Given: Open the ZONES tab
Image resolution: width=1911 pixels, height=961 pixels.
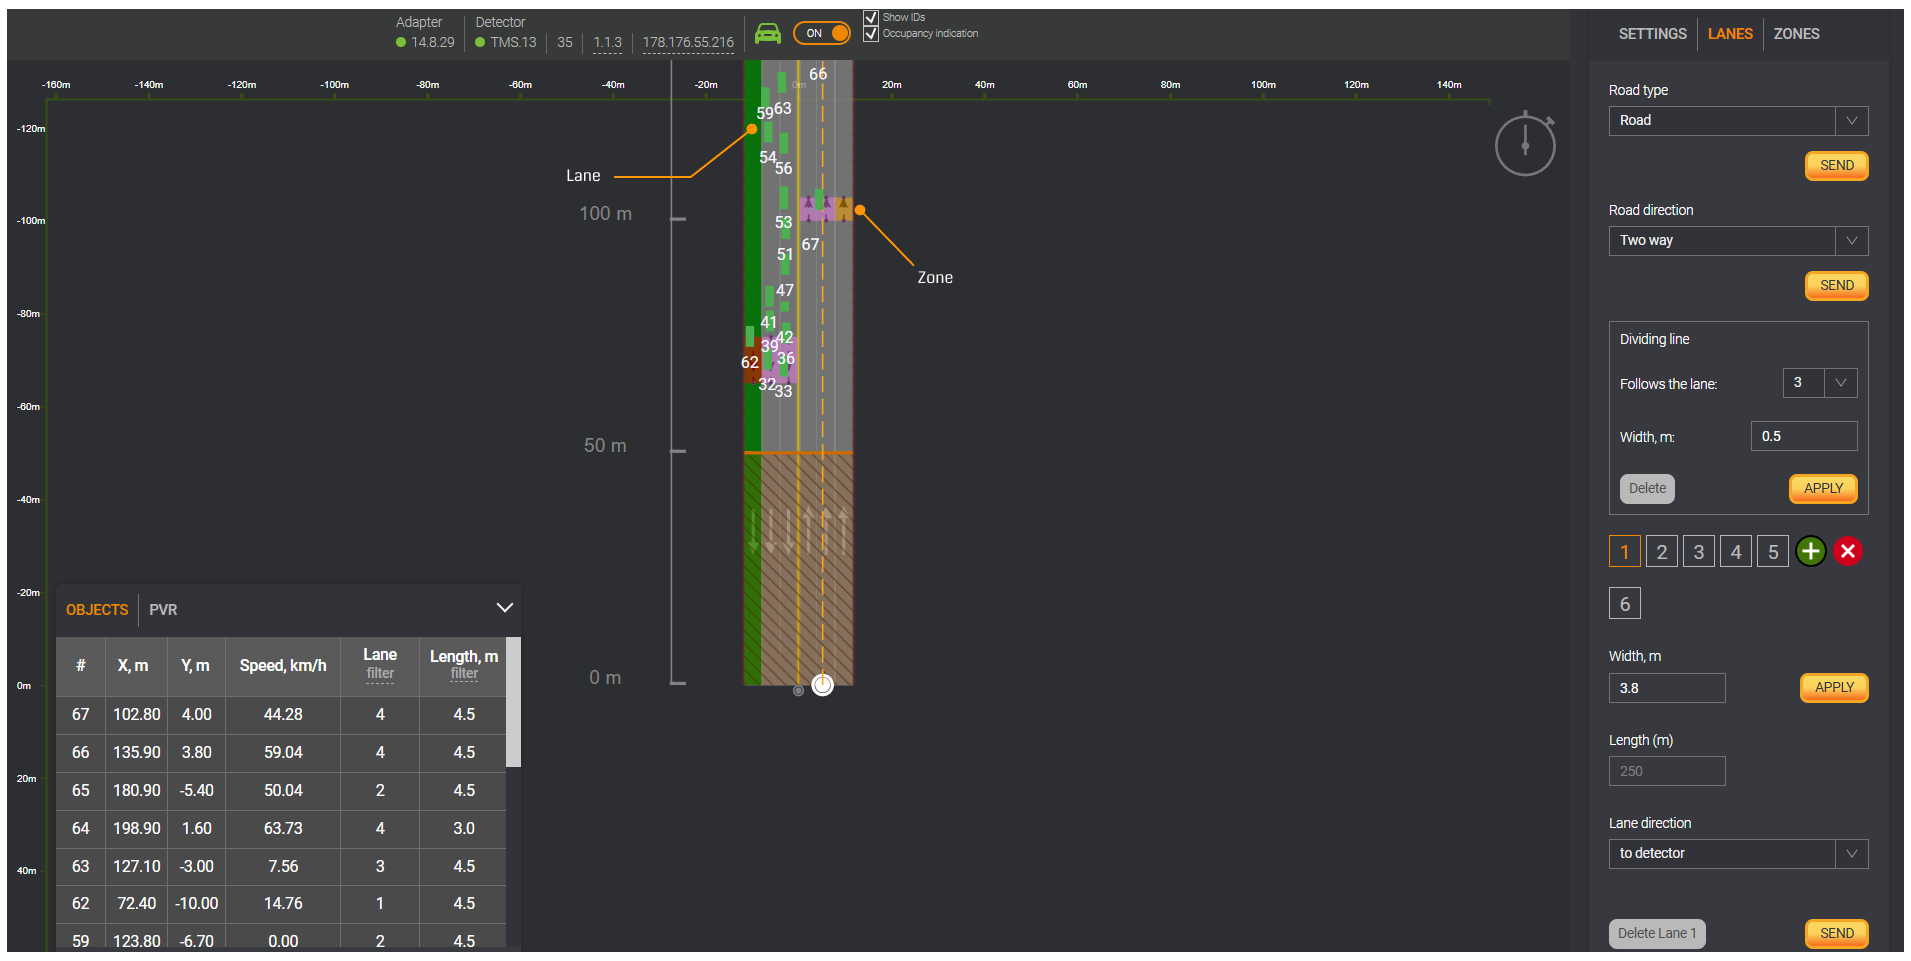Looking at the screenshot, I should pos(1796,34).
